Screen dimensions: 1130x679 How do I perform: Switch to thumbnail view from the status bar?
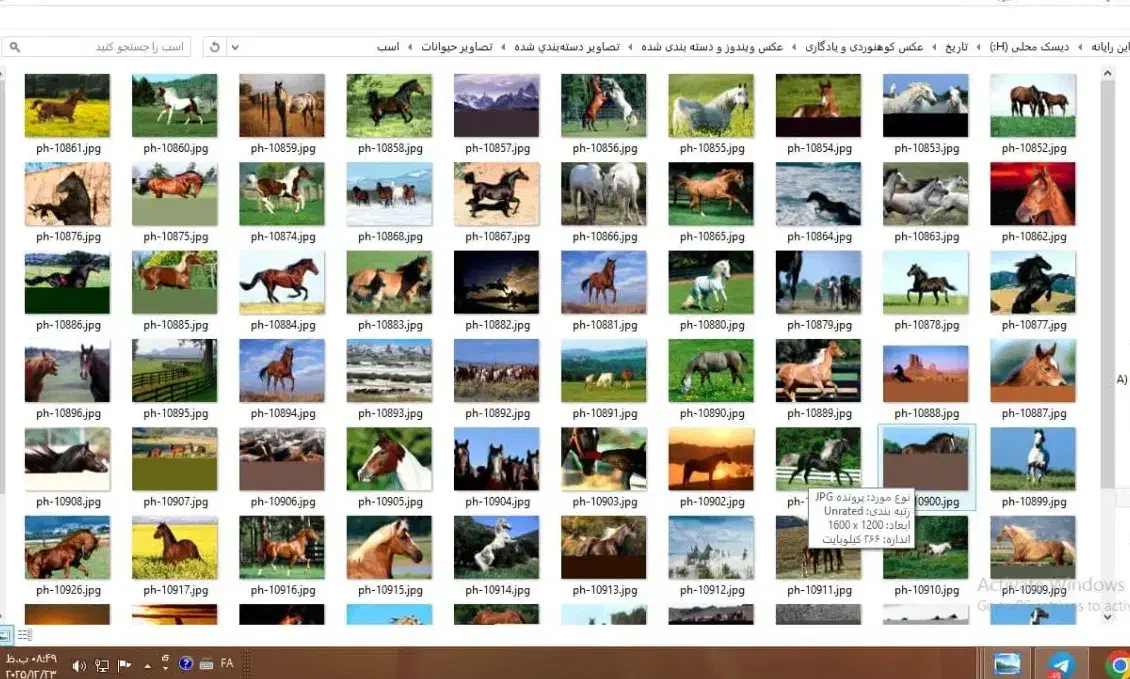[8, 636]
